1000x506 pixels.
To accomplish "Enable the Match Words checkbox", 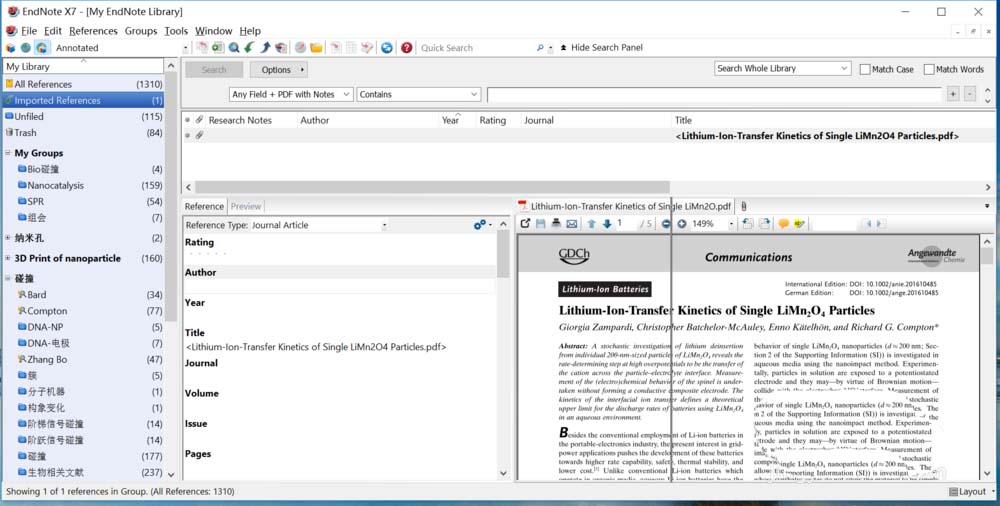I will (x=929, y=69).
